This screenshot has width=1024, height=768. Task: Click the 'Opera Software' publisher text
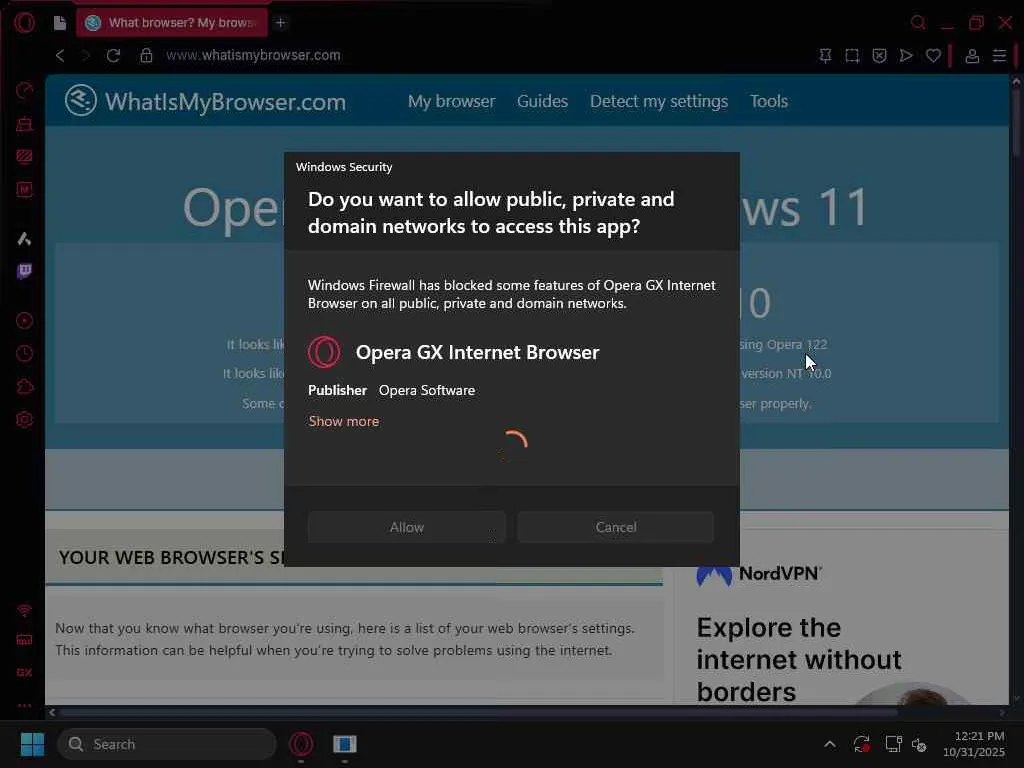427,391
